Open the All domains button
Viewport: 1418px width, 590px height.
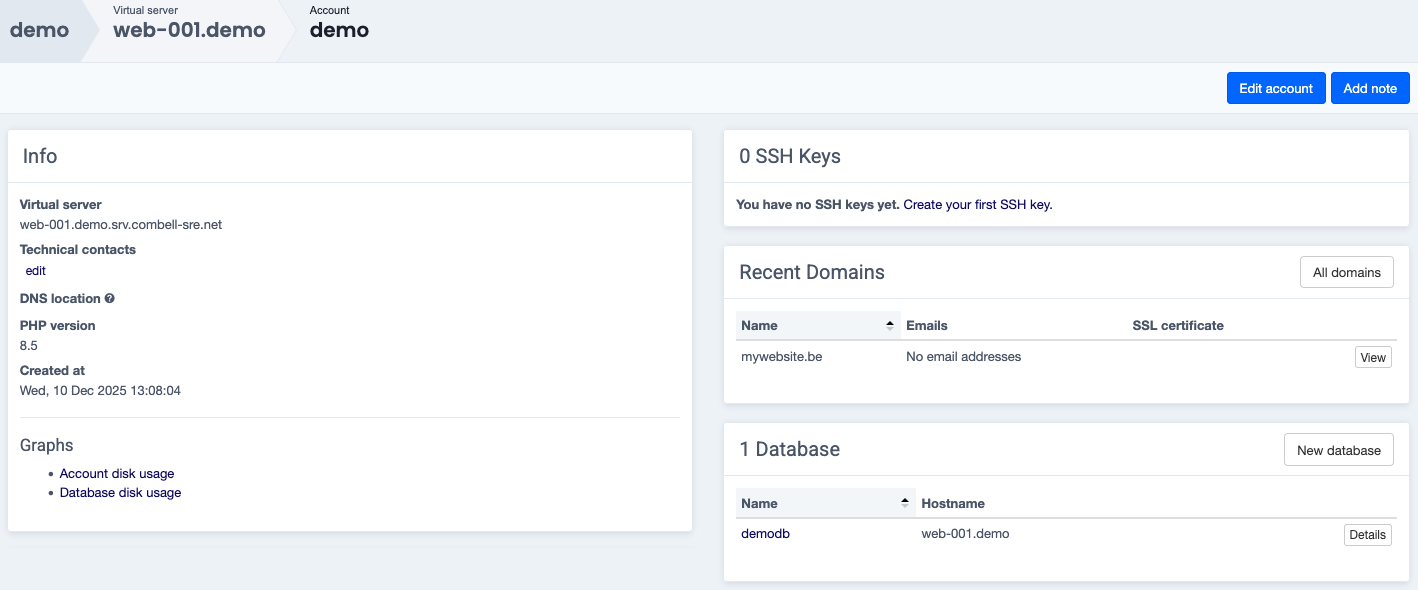coord(1346,272)
